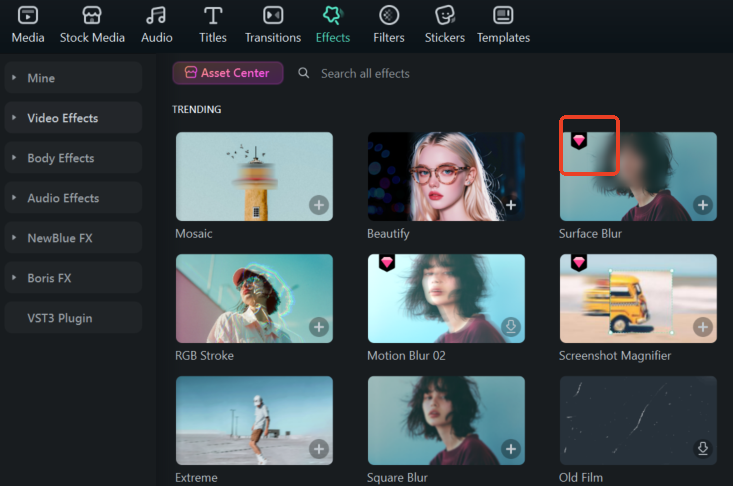
Task: Open the Transitions panel icon
Action: (273, 16)
